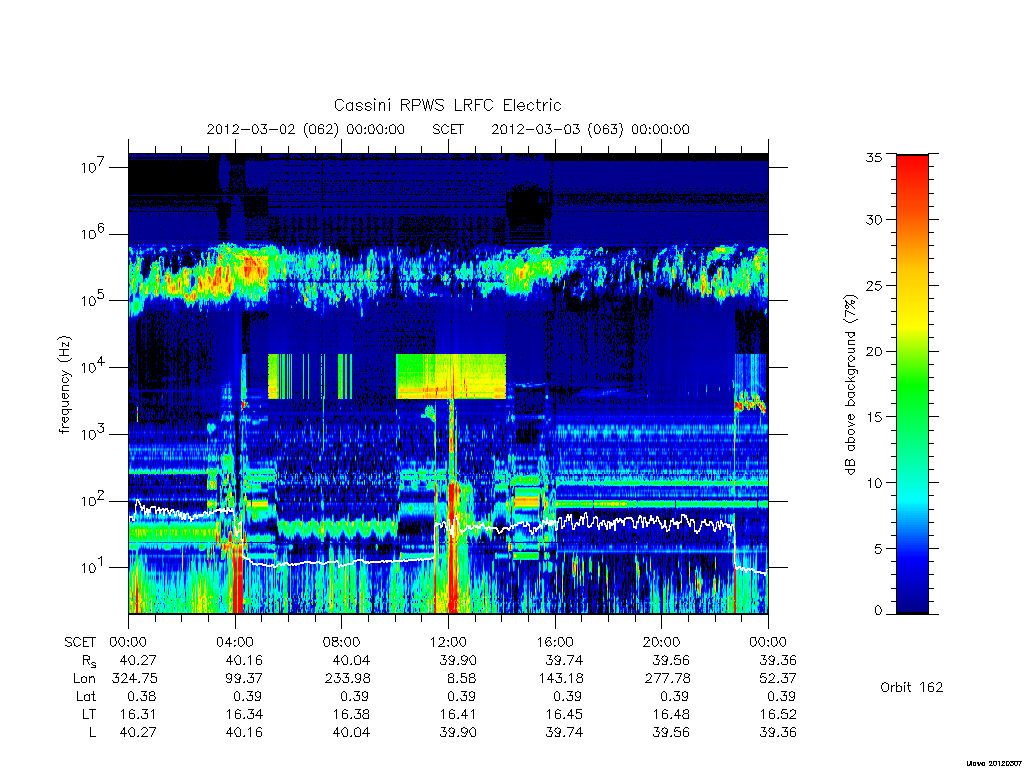Click the LT value "16.31"
The width and height of the screenshot is (1024, 768).
(x=138, y=714)
